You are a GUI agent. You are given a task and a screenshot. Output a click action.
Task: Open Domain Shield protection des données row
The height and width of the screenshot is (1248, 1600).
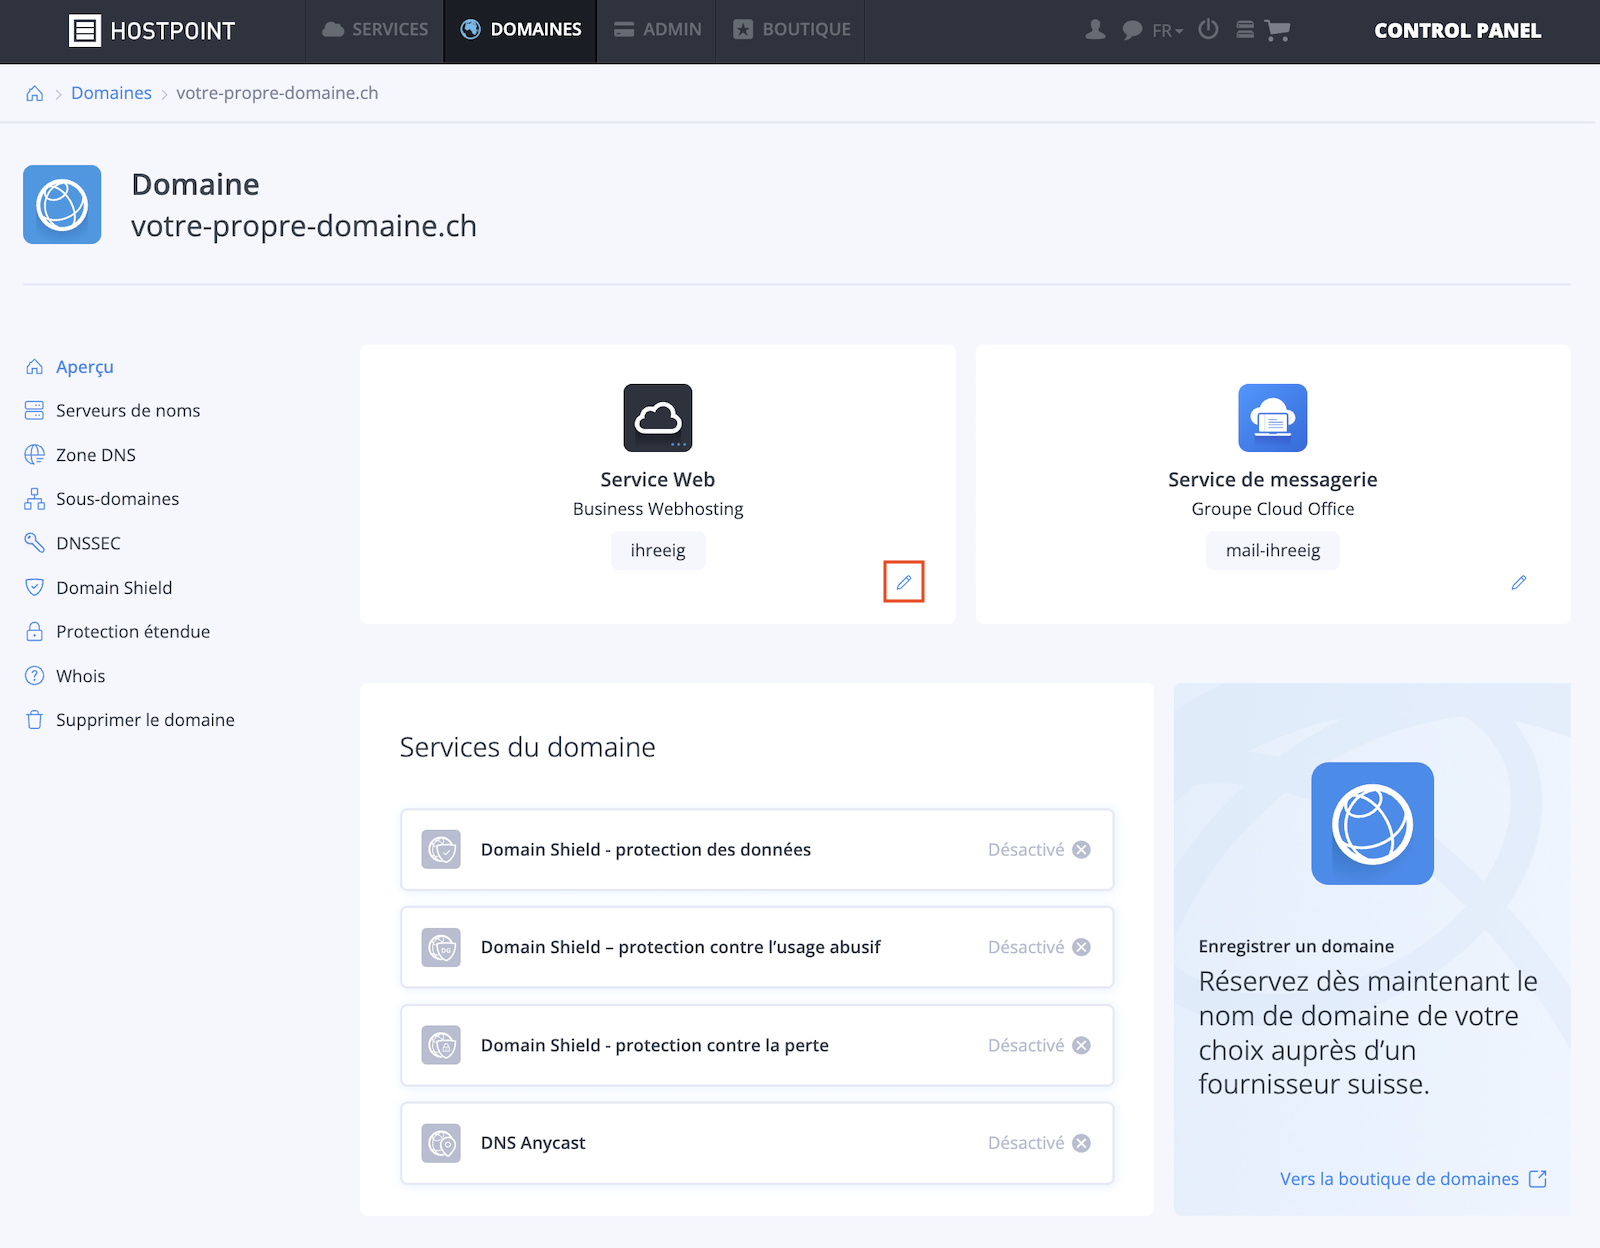click(x=757, y=850)
